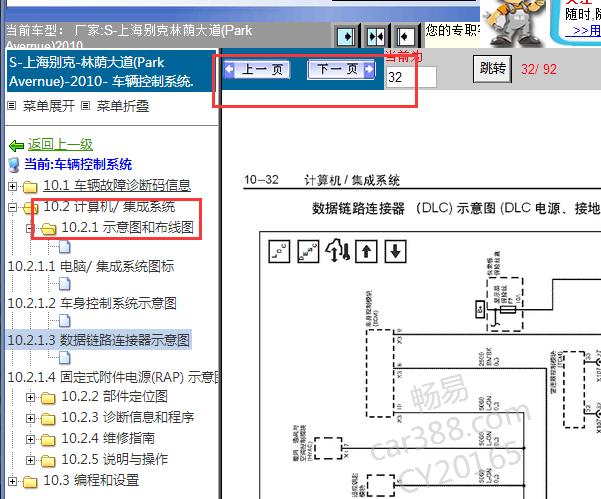Open 10.2.1.1 电脑/ 集成系统图标 page
Image resolution: width=601 pixels, height=499 pixels.
[x=91, y=266]
